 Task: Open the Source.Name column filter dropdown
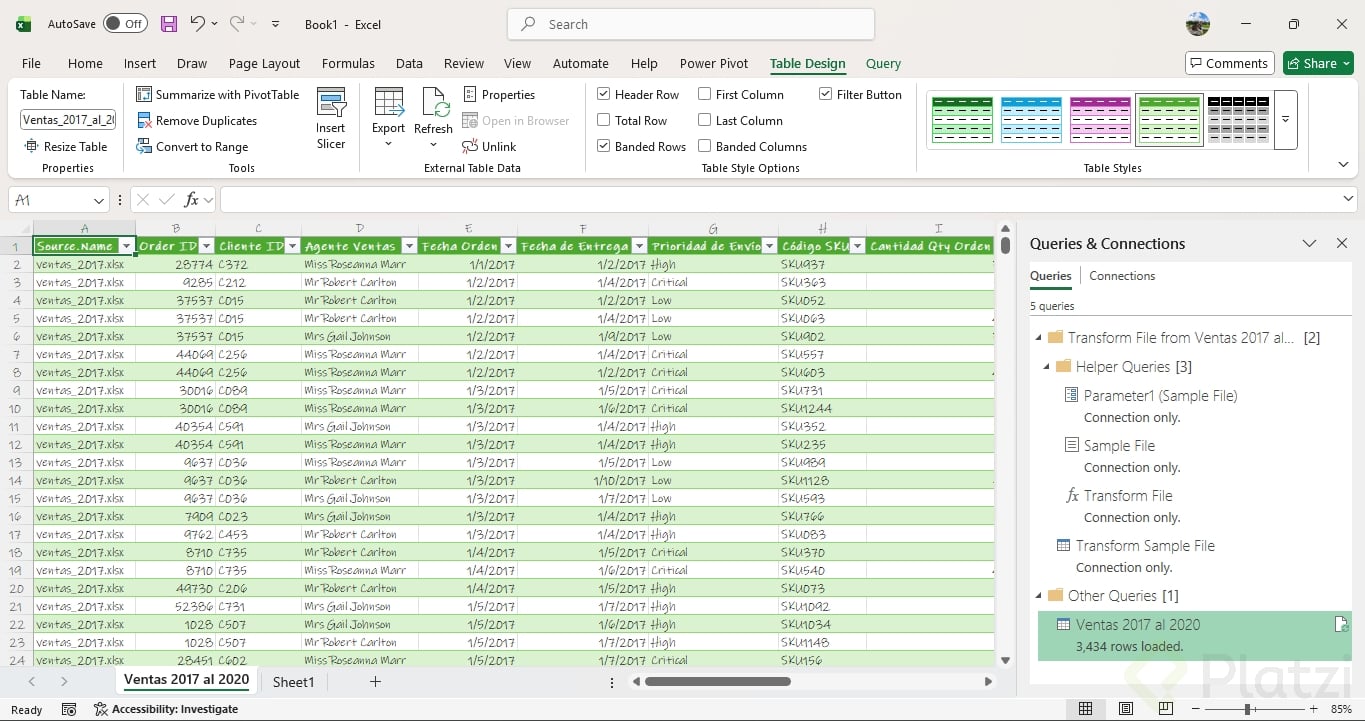click(x=126, y=246)
